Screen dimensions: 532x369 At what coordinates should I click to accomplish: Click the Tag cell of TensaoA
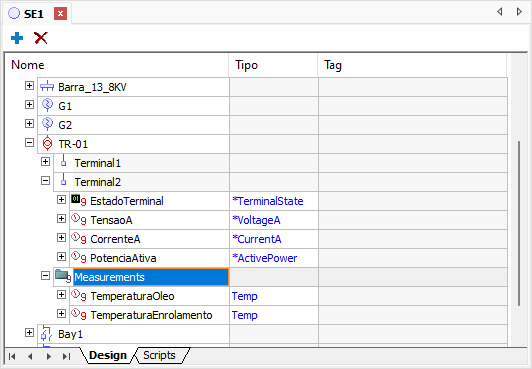point(413,220)
